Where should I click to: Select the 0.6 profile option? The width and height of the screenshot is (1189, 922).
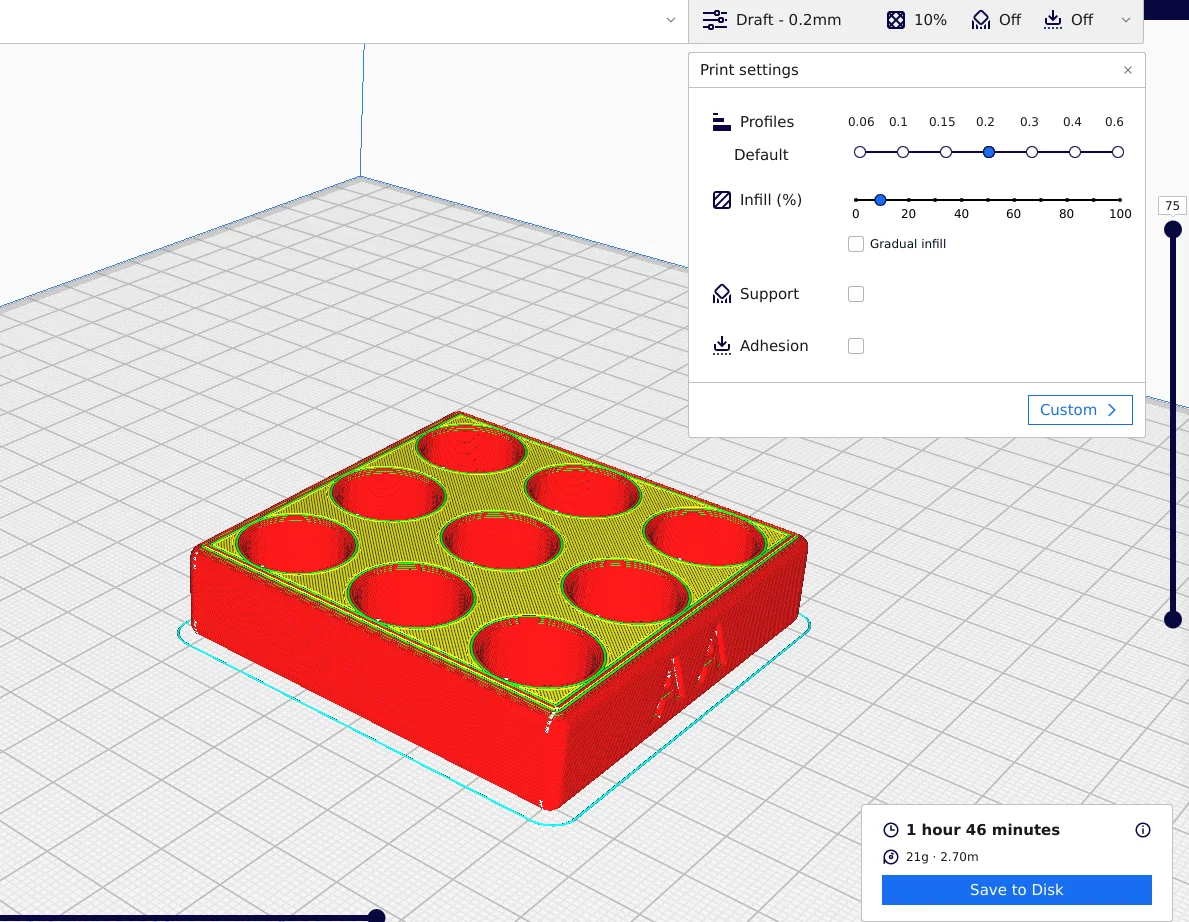coord(1118,152)
